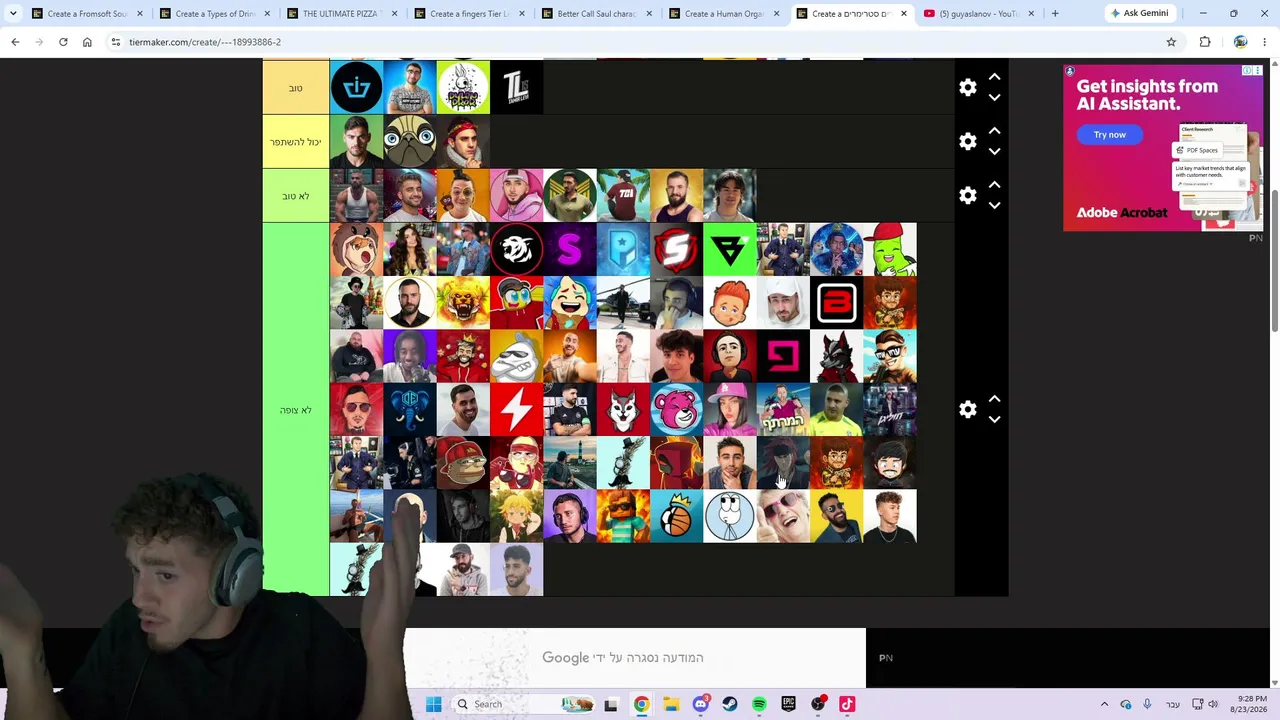1280x720 pixels.
Task: Open the browser tab search dropdown
Action: [x=13, y=14]
